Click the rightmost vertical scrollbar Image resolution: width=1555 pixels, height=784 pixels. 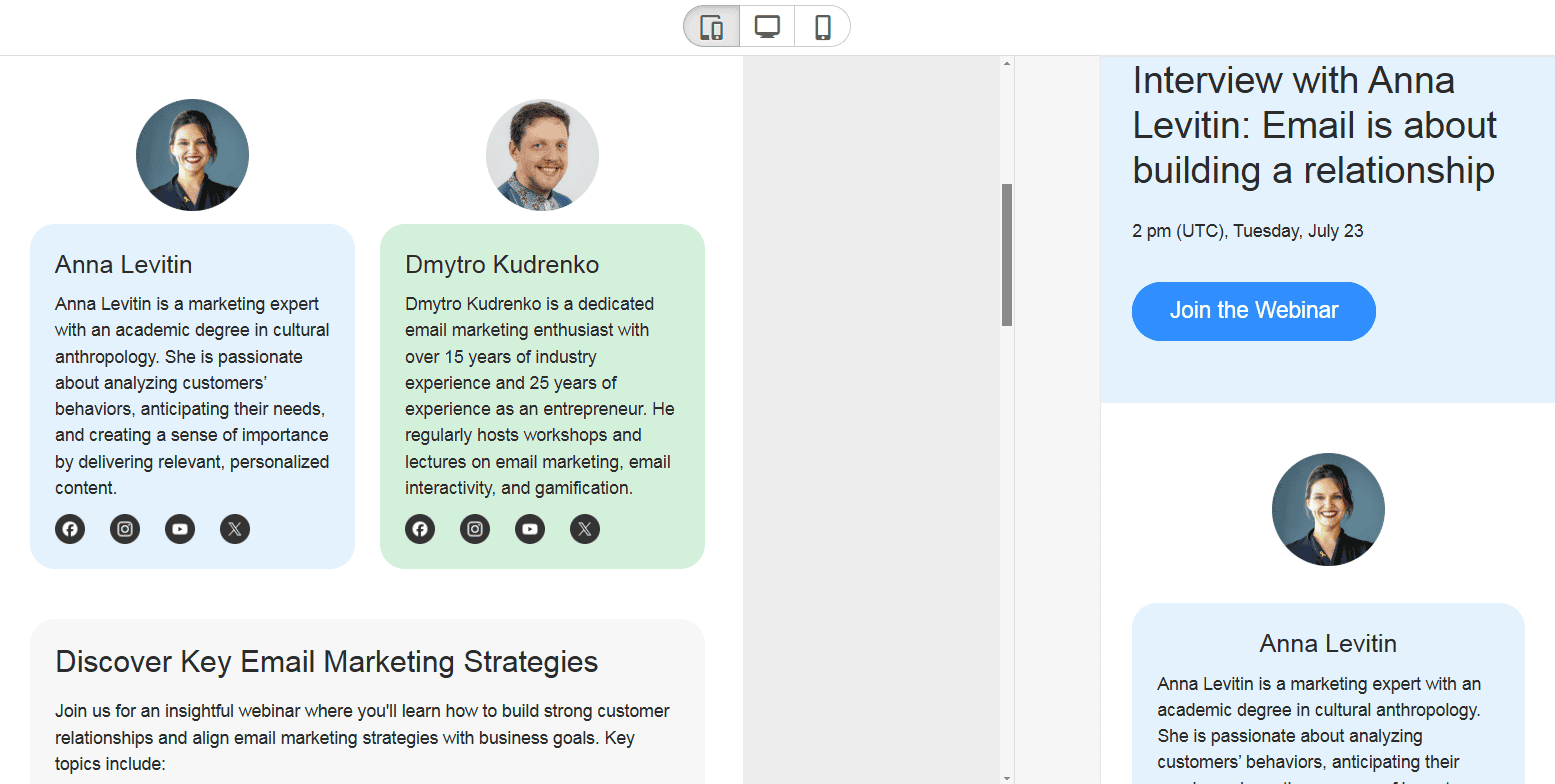coord(1548,400)
